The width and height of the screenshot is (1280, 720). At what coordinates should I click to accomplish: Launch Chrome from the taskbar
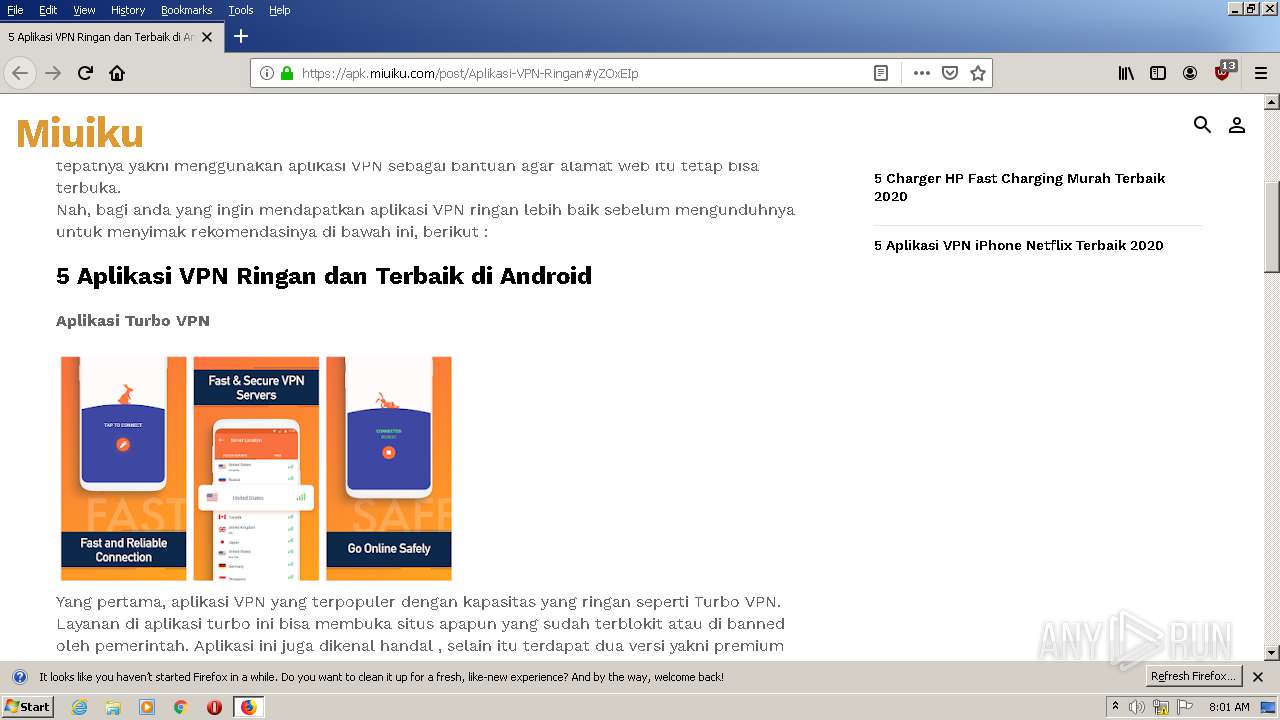(x=180, y=707)
